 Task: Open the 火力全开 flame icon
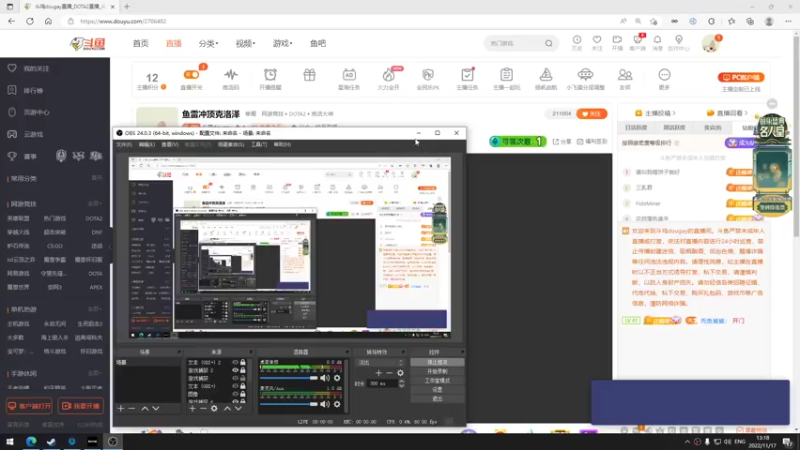(388, 74)
